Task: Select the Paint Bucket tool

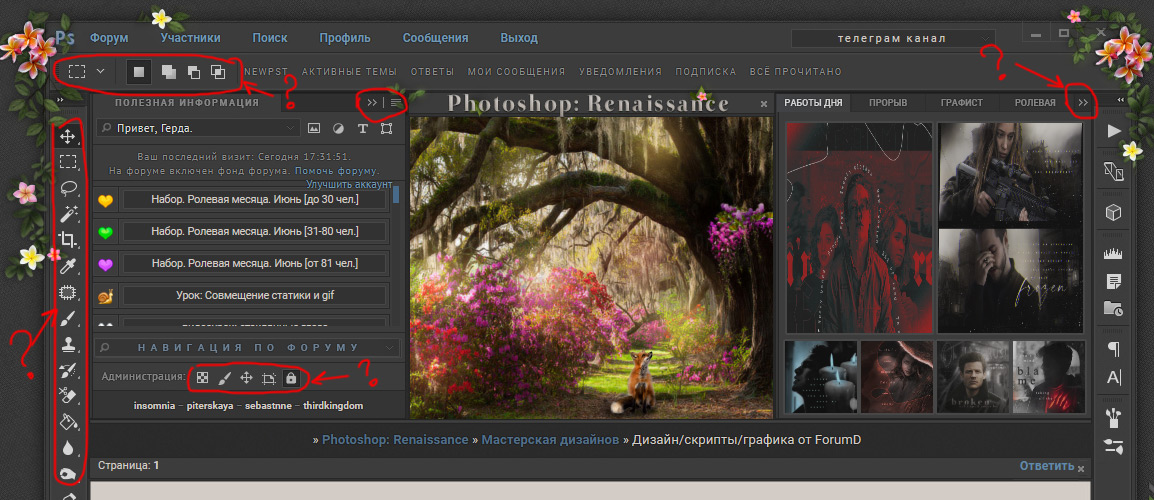Action: (68, 422)
